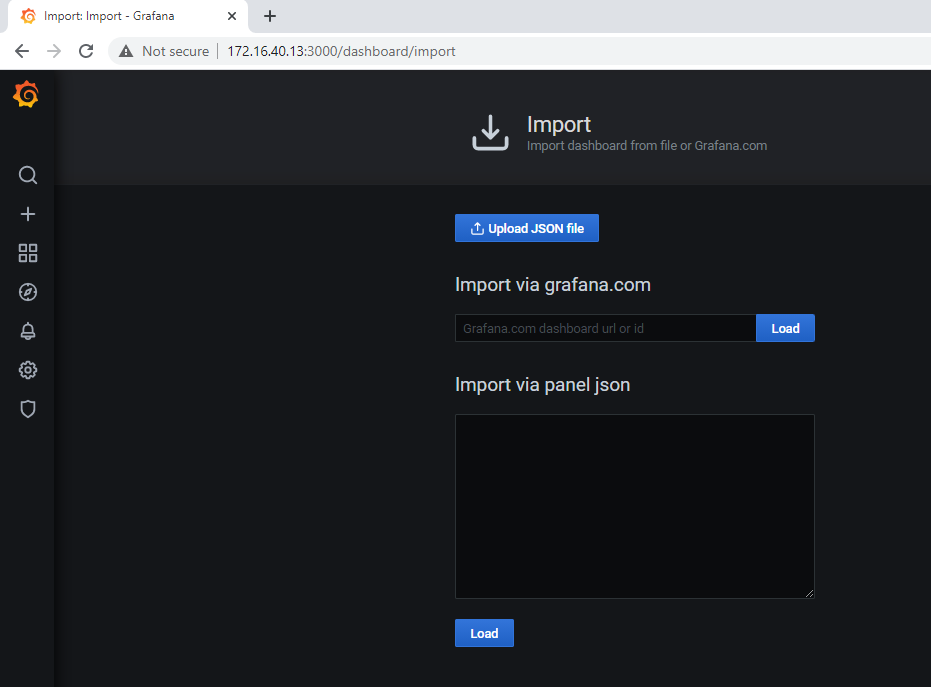931x687 pixels.
Task: Click the address bar URL
Action: pyautogui.click(x=341, y=52)
